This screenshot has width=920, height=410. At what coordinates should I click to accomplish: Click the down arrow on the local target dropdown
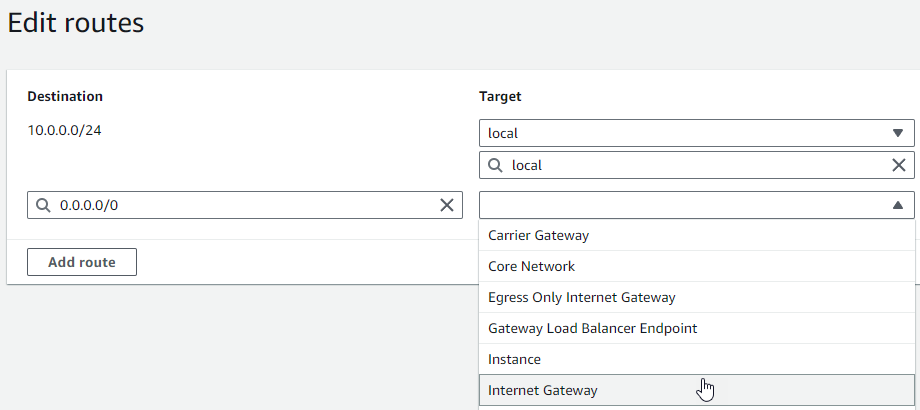(897, 133)
